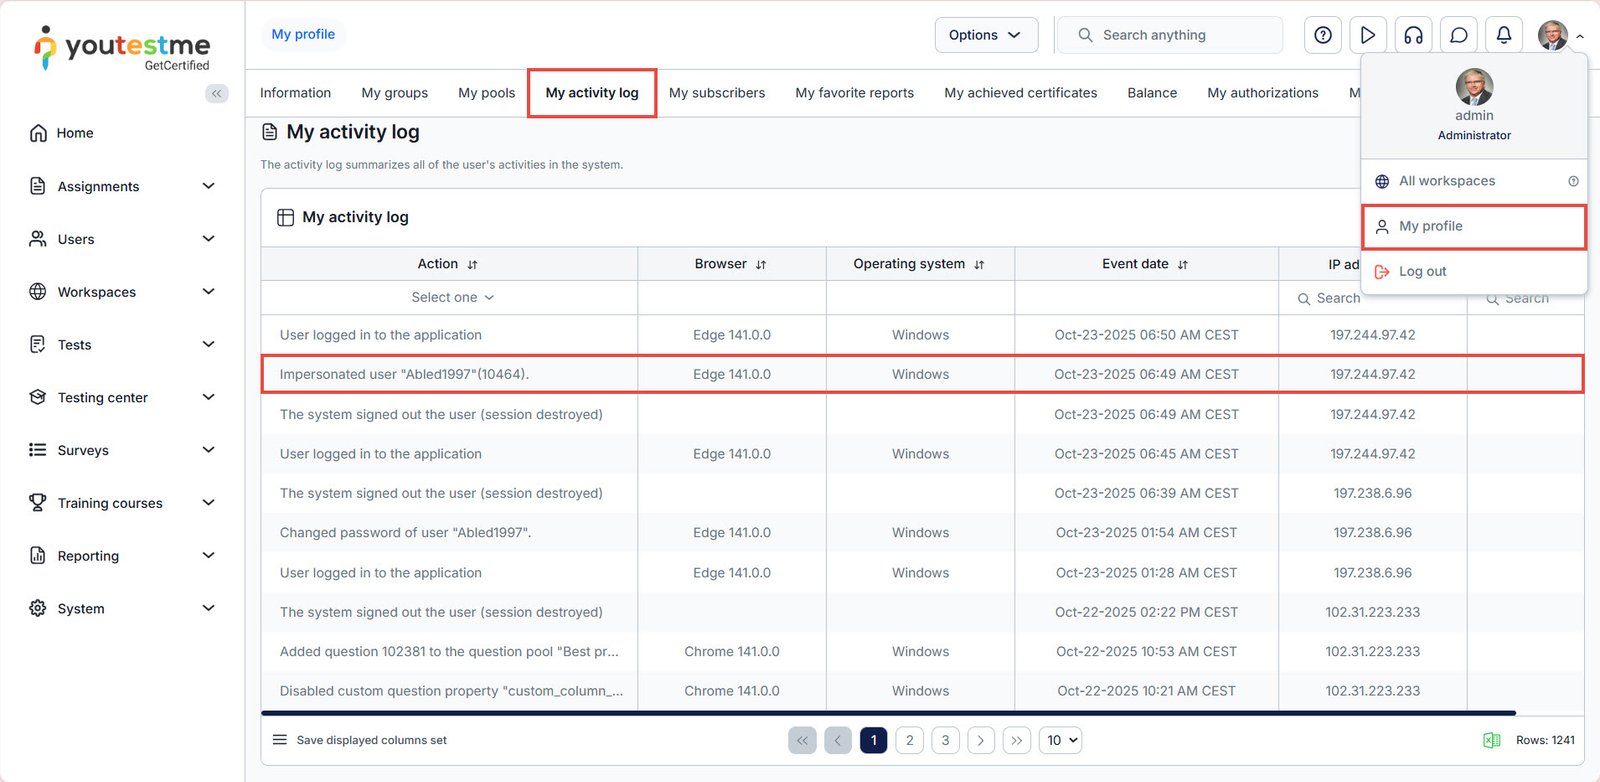Sort by Event date column
Image resolution: width=1600 pixels, height=782 pixels.
[1183, 265]
